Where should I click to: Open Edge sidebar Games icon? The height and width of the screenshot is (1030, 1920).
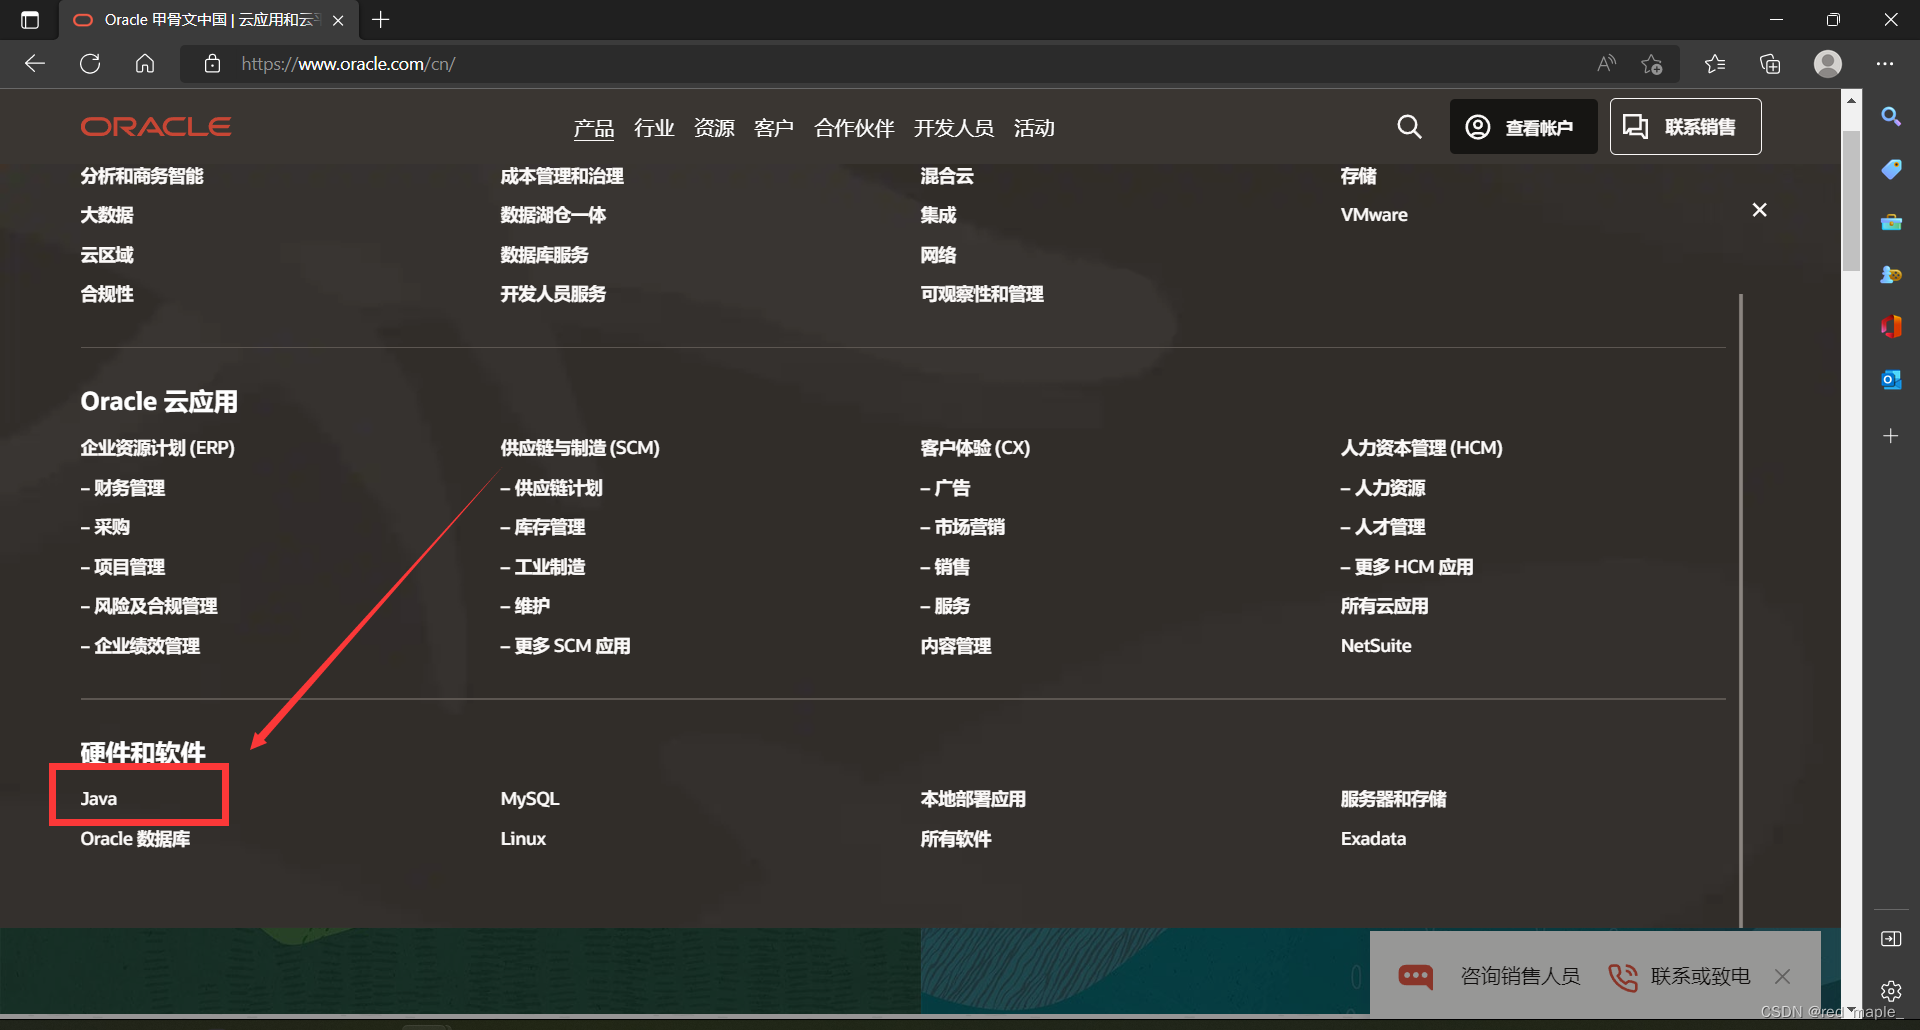point(1891,274)
